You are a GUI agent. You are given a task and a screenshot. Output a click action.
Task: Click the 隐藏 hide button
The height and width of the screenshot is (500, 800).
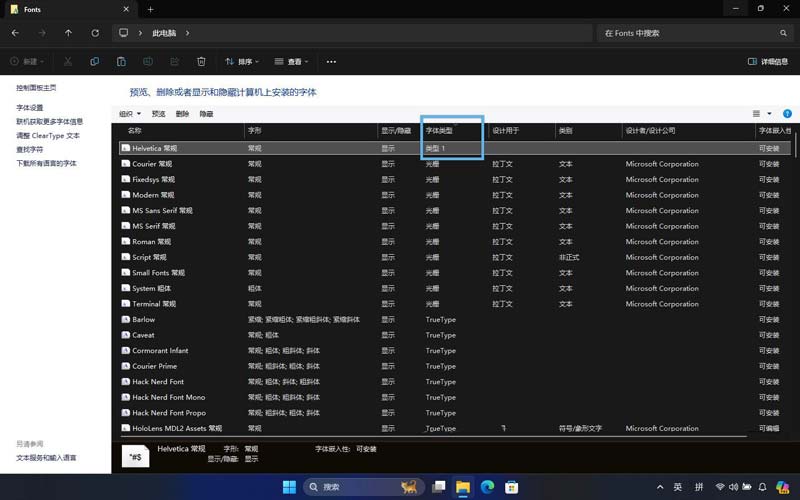click(206, 114)
